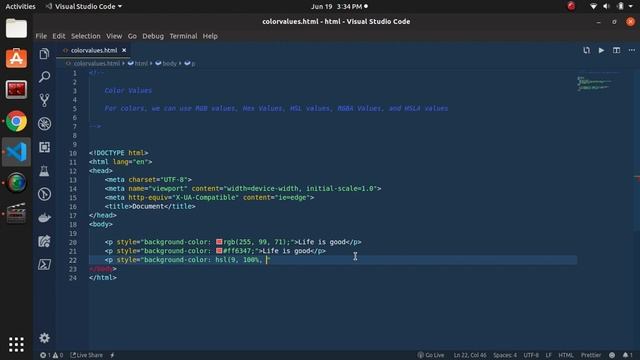640x360 pixels.
Task: Click the p breadcrumb segment
Action: pos(190,64)
